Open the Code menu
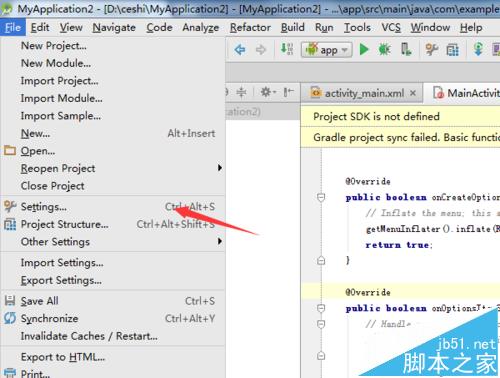The image size is (500, 378). pyautogui.click(x=159, y=27)
